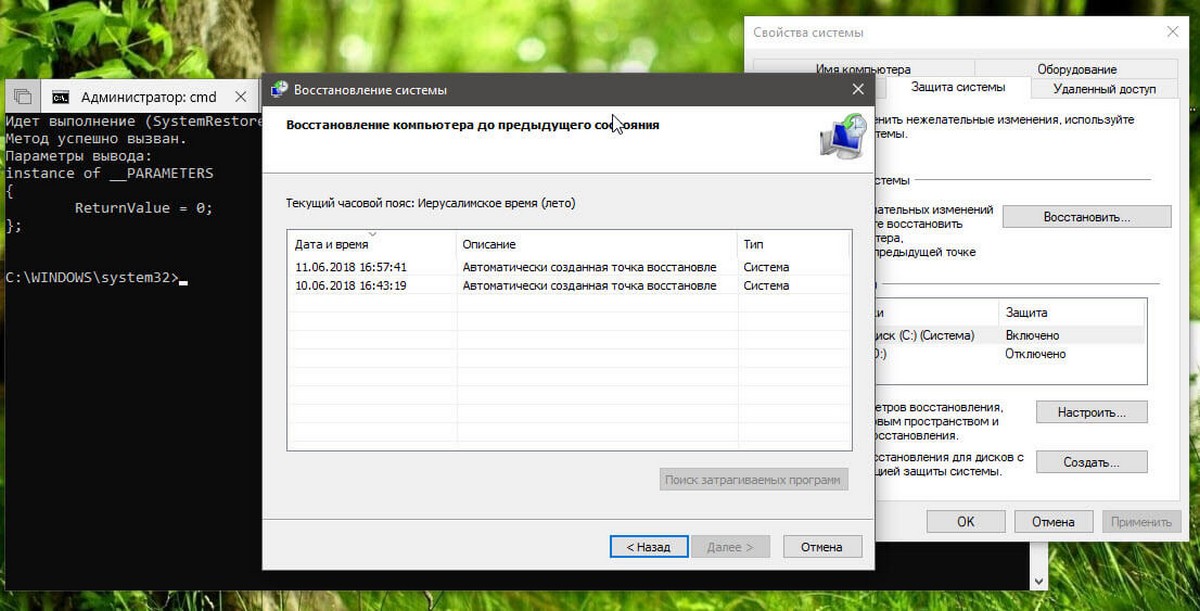Click the Далее > button
This screenshot has height=611, width=1200.
[x=731, y=547]
